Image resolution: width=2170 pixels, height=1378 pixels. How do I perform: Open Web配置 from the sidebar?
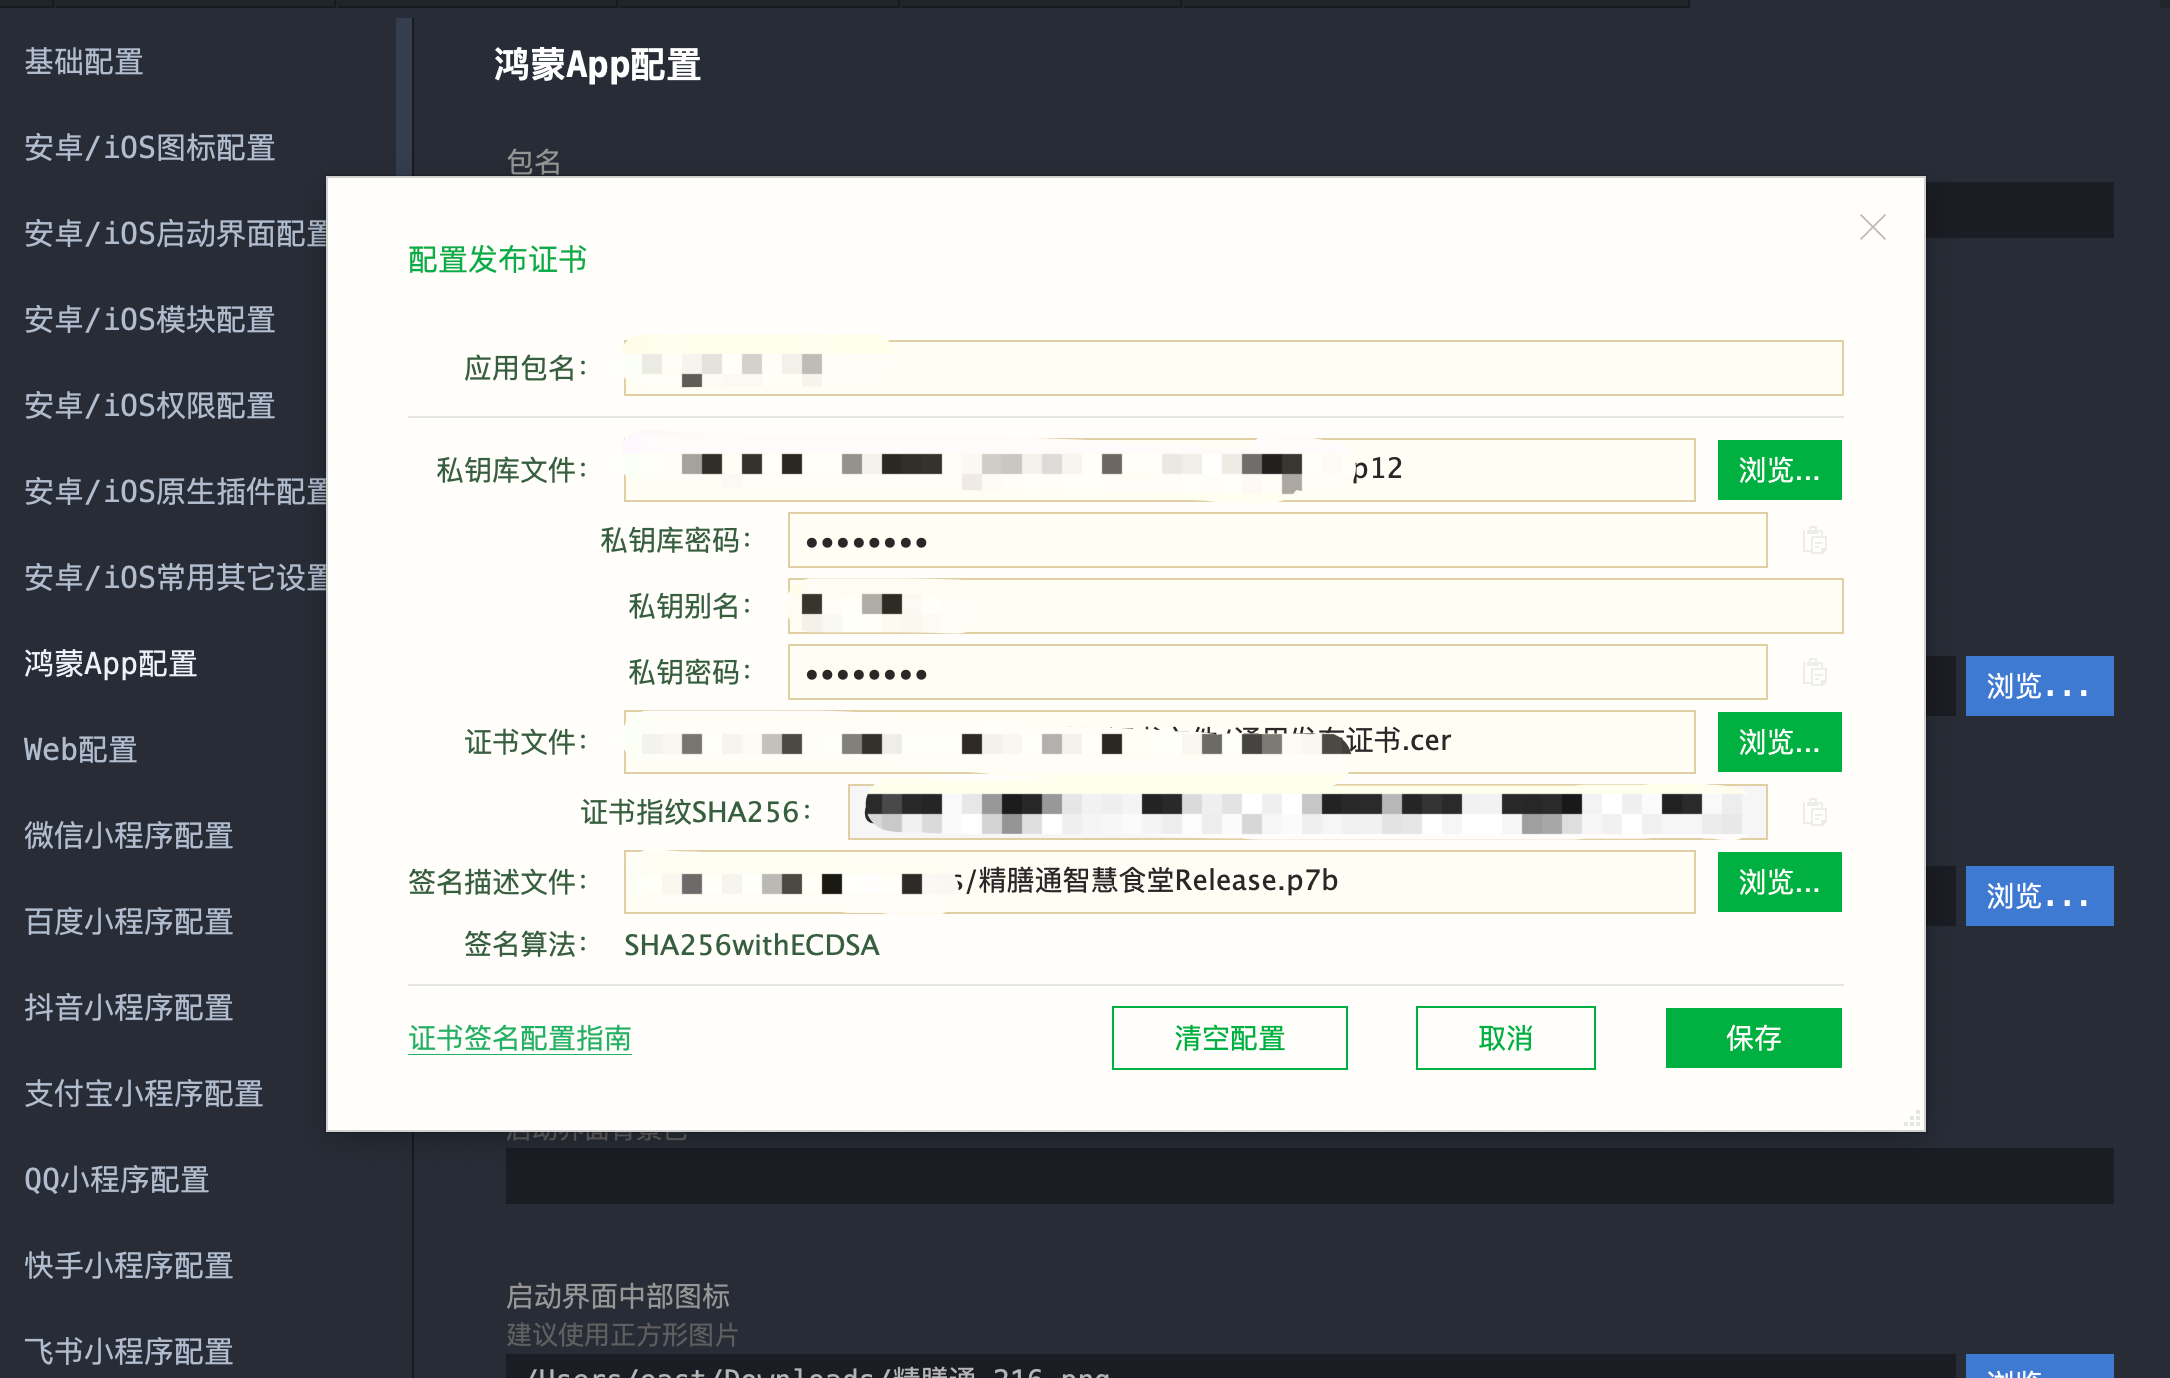coord(81,750)
